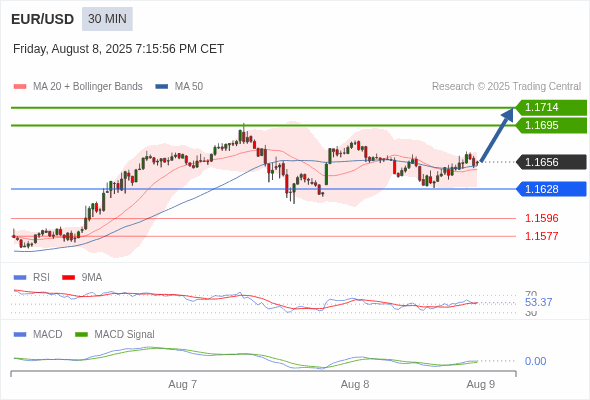Click the blue upward forecast arrow

[497, 135]
